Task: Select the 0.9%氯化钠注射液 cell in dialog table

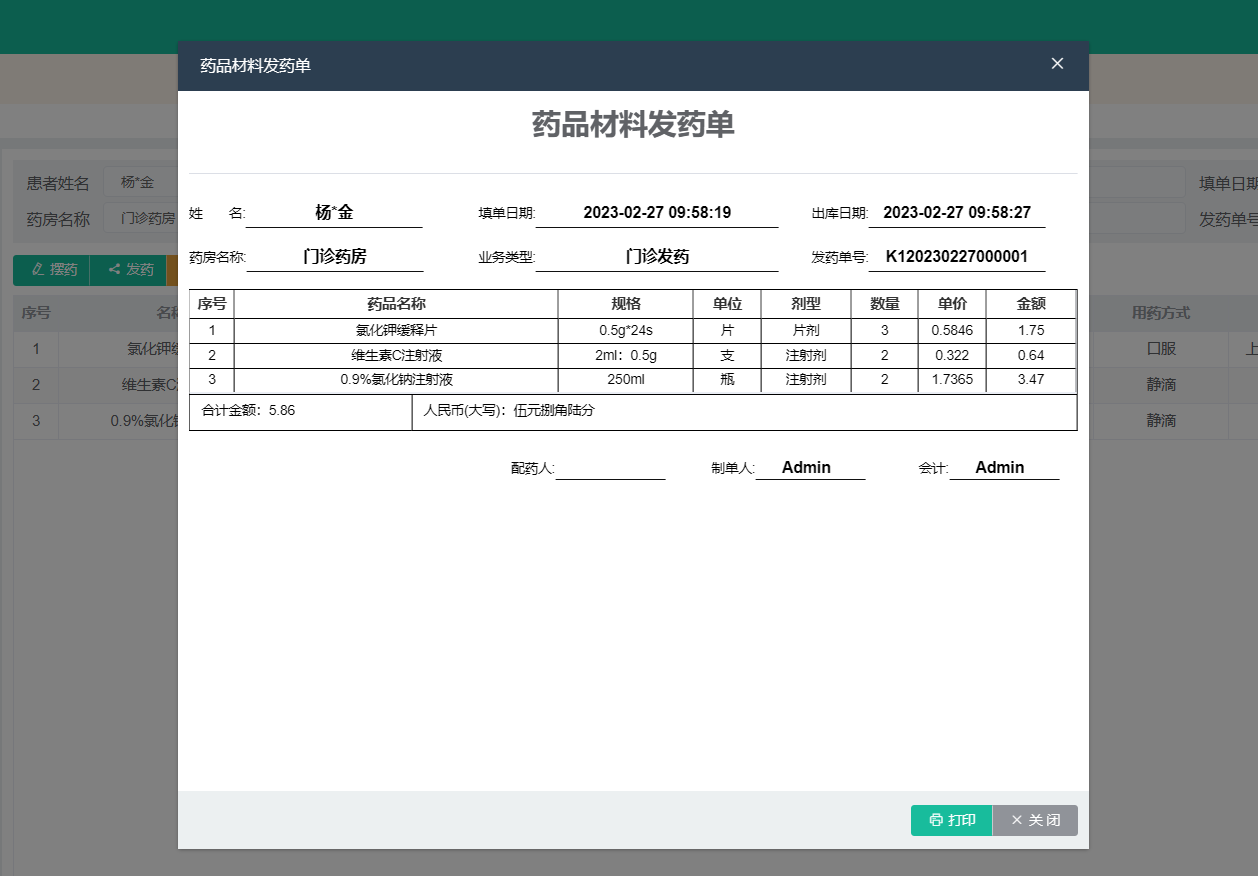Action: click(396, 379)
